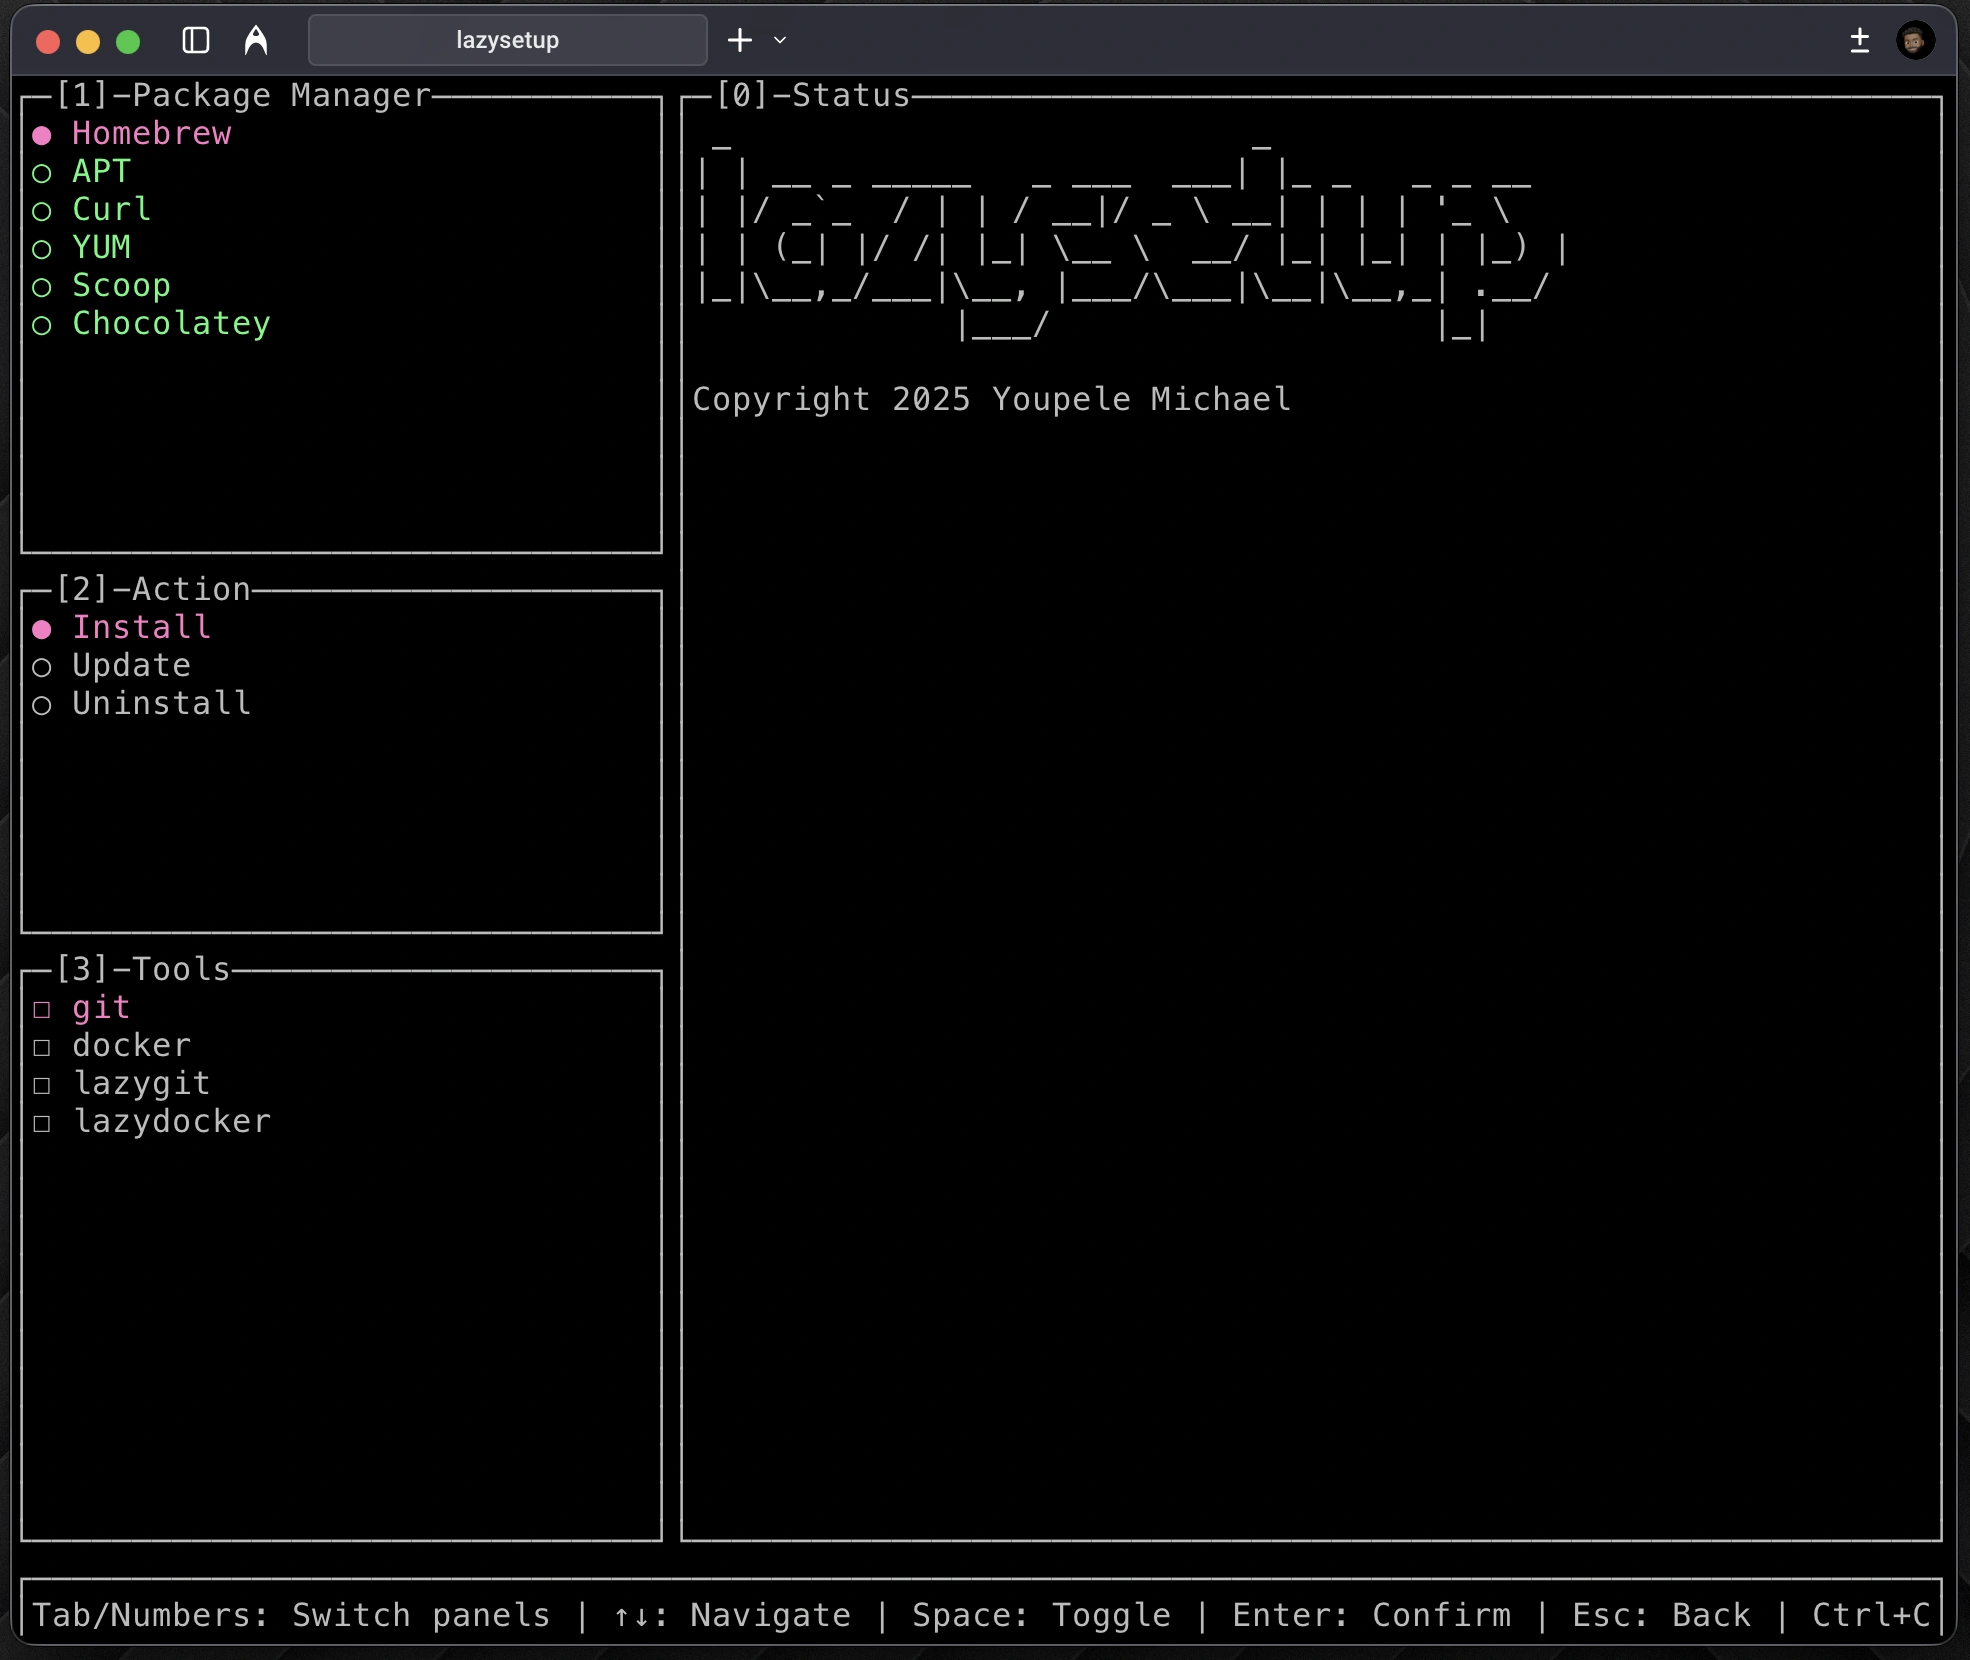Tick the lazygit checkbox
1970x1660 pixels.
42,1085
